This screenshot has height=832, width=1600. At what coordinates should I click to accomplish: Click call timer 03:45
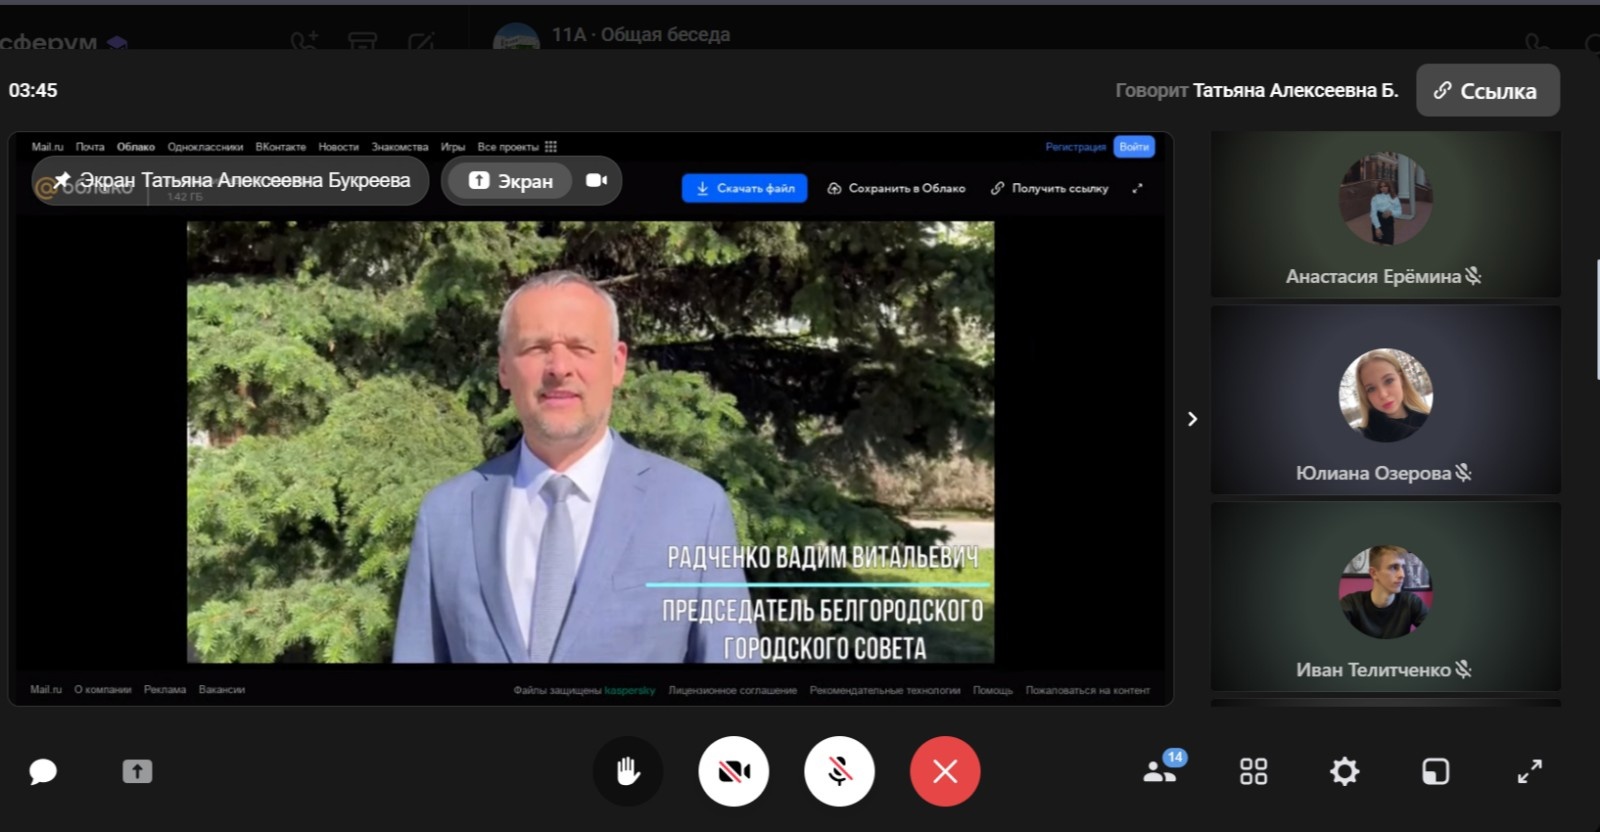point(33,90)
